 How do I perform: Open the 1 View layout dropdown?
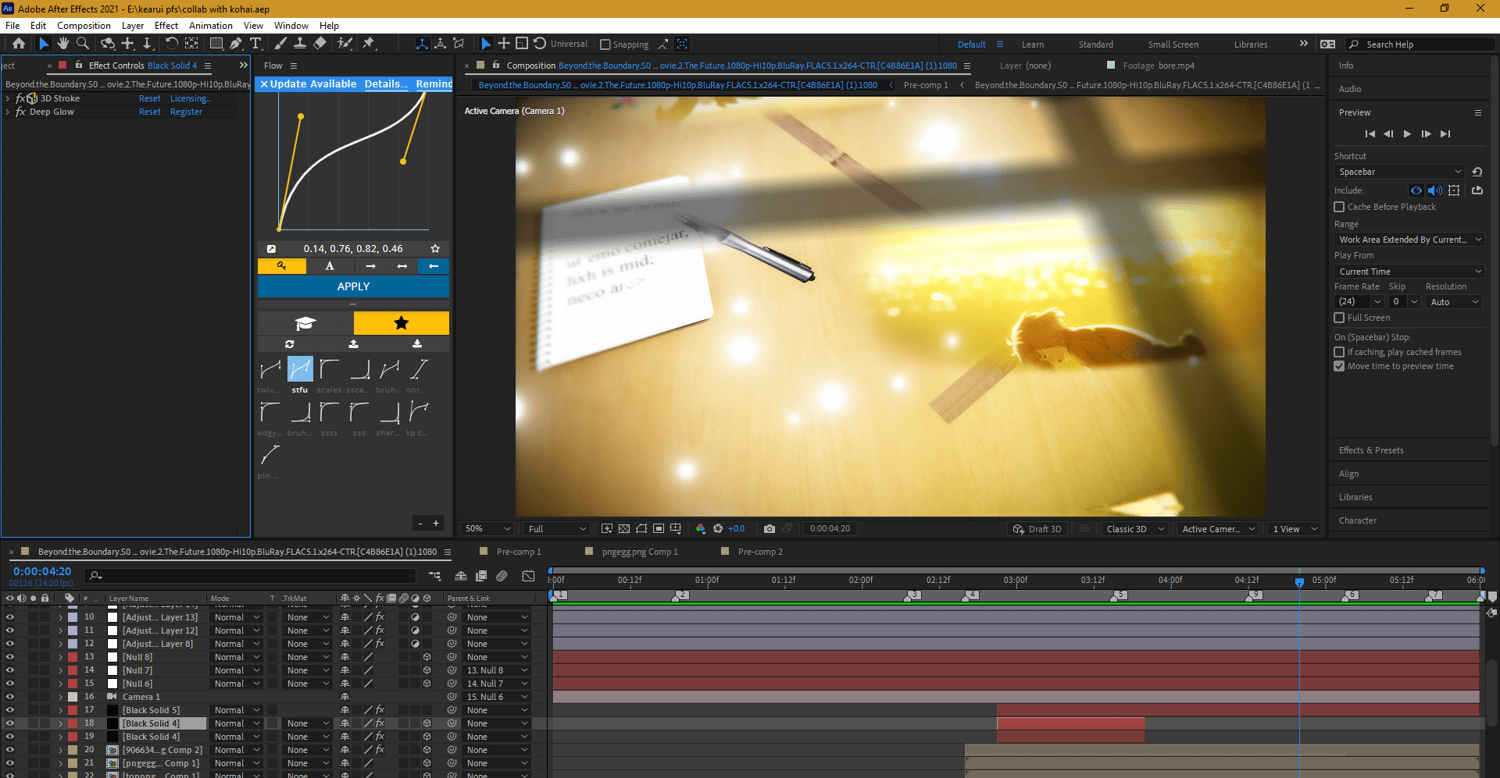pyautogui.click(x=1294, y=529)
